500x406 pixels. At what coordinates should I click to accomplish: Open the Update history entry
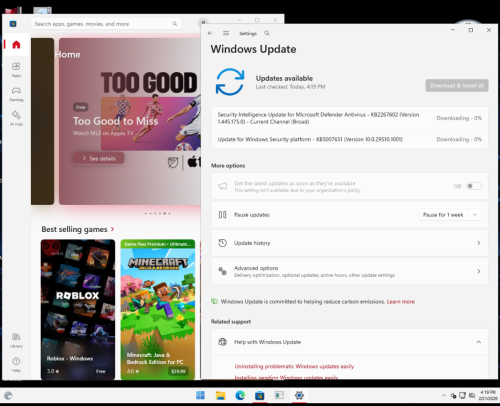pyautogui.click(x=350, y=243)
